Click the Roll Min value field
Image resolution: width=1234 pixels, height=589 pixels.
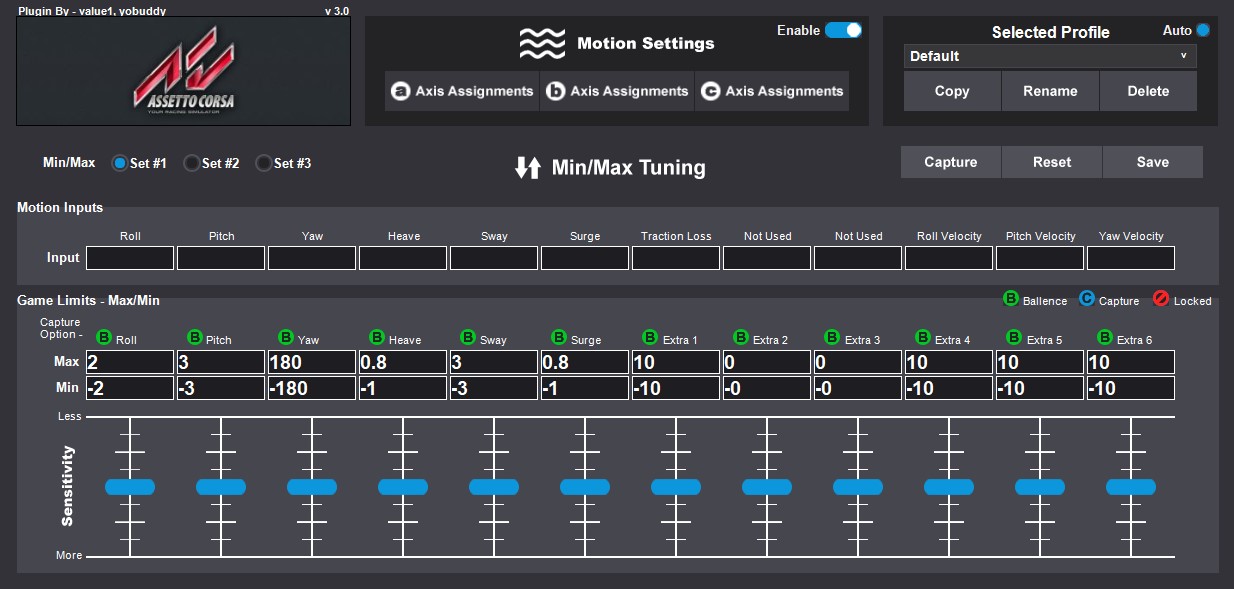click(x=130, y=388)
